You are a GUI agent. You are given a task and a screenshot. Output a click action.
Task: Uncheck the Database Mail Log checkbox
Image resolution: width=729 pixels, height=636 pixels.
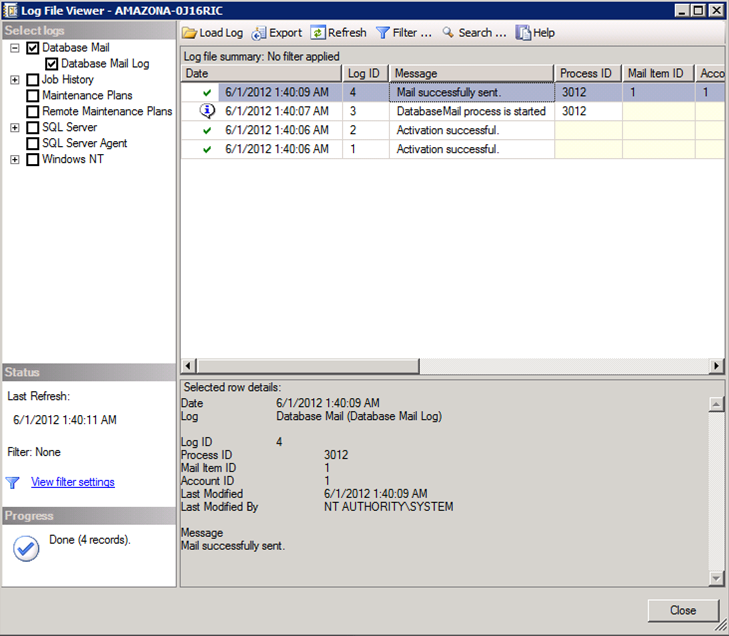52,64
